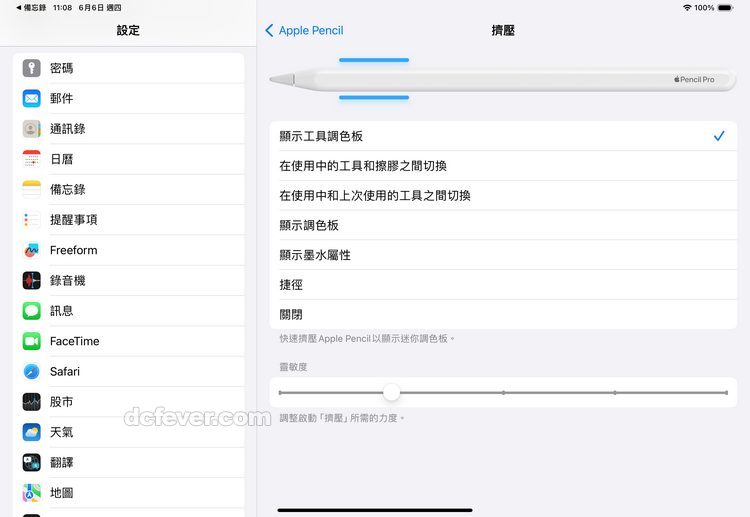Tap the home indicator bar
750x517 pixels.
pos(375,510)
